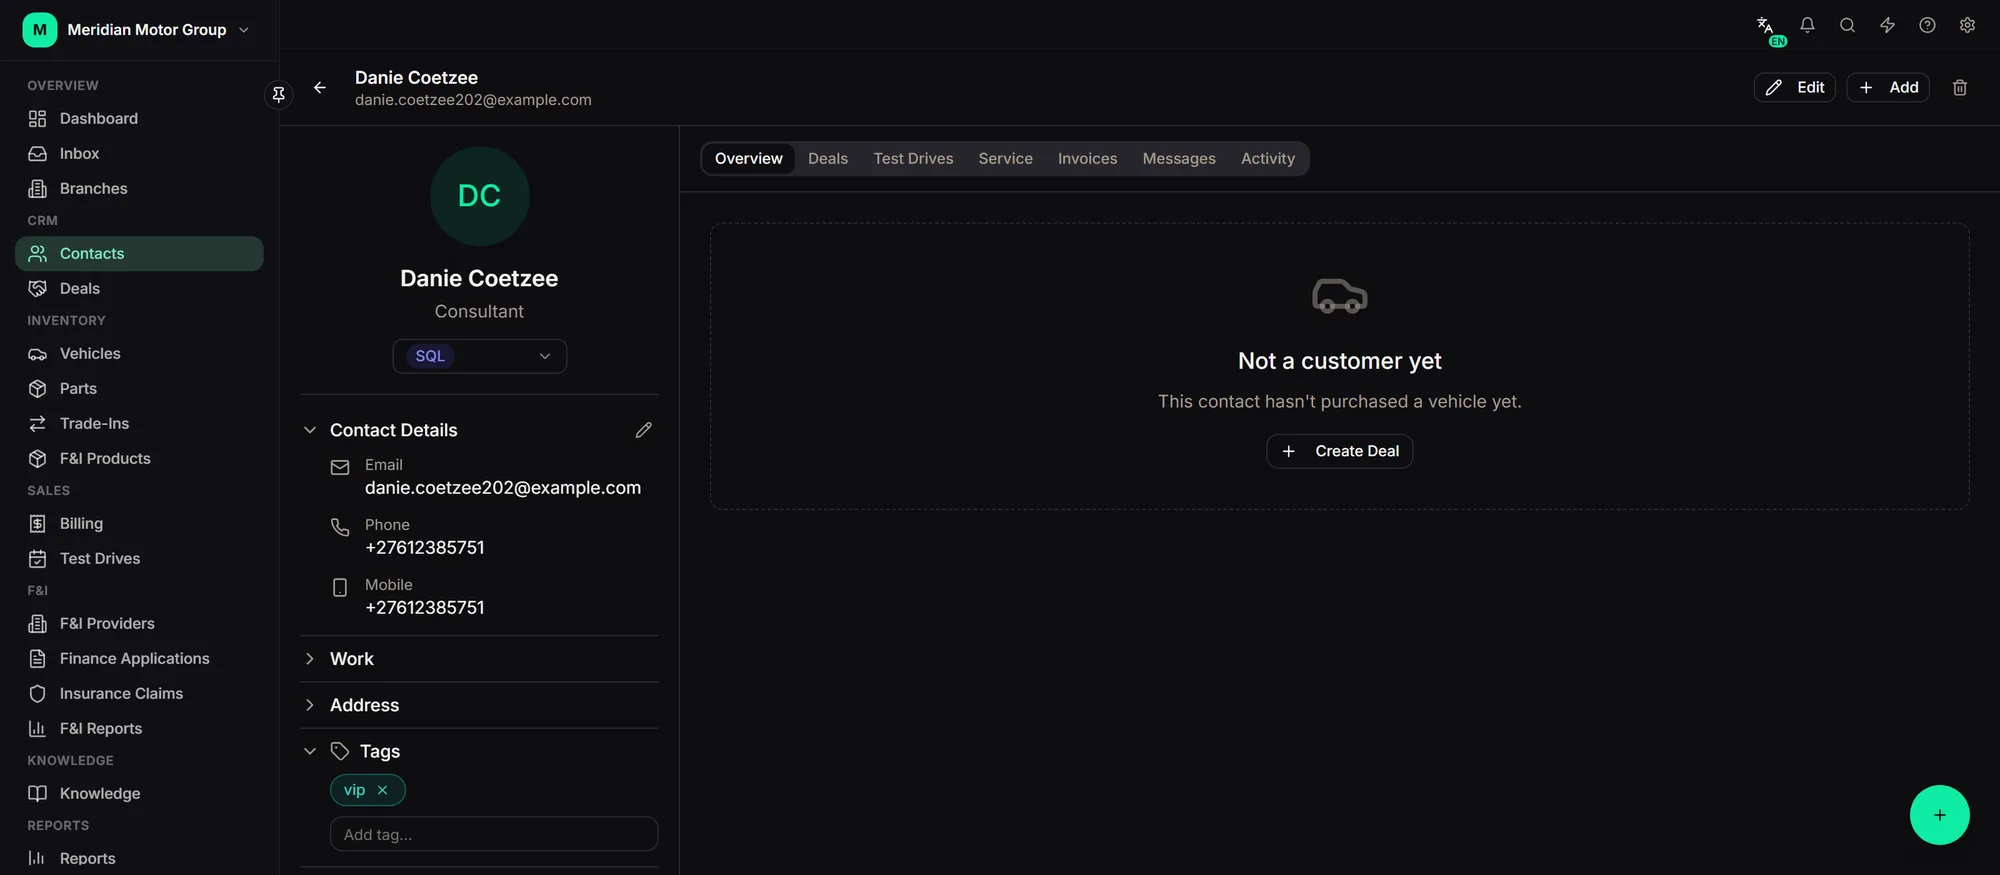The width and height of the screenshot is (2000, 875).
Task: Open Billing in the sidebar
Action: click(139, 524)
